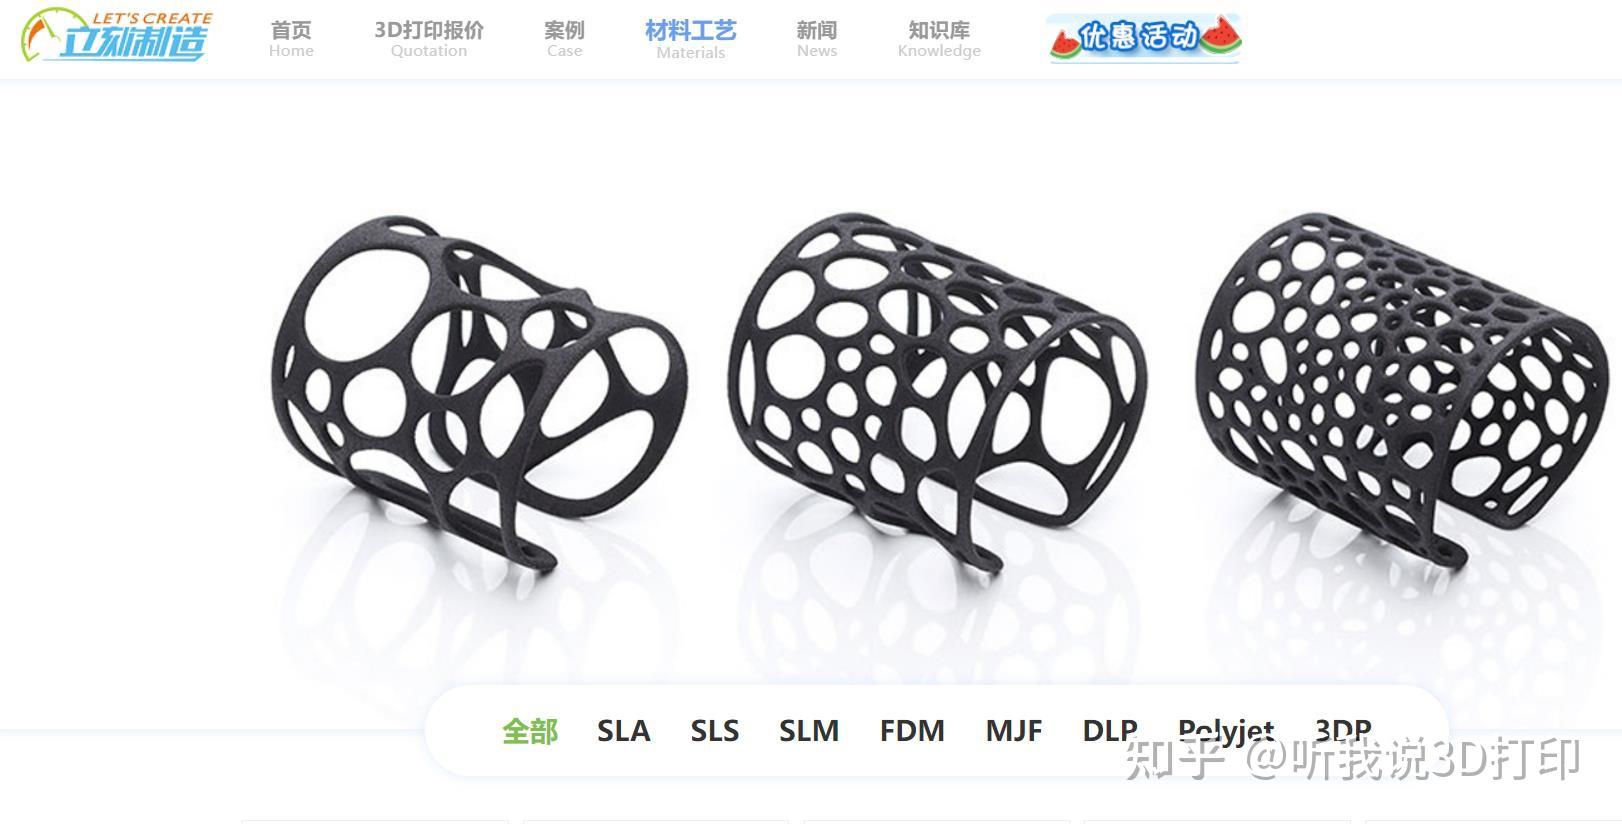Click the left large-hole black bracelet
This screenshot has height=824, width=1622.
coord(478,390)
